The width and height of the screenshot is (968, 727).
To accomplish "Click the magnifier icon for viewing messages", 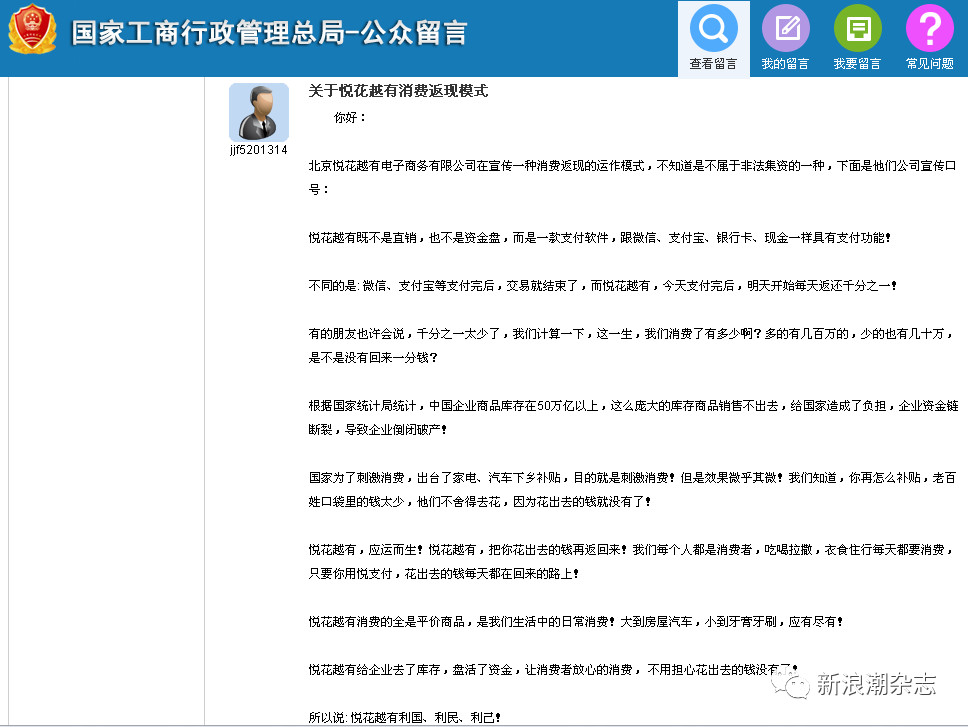I will point(713,29).
